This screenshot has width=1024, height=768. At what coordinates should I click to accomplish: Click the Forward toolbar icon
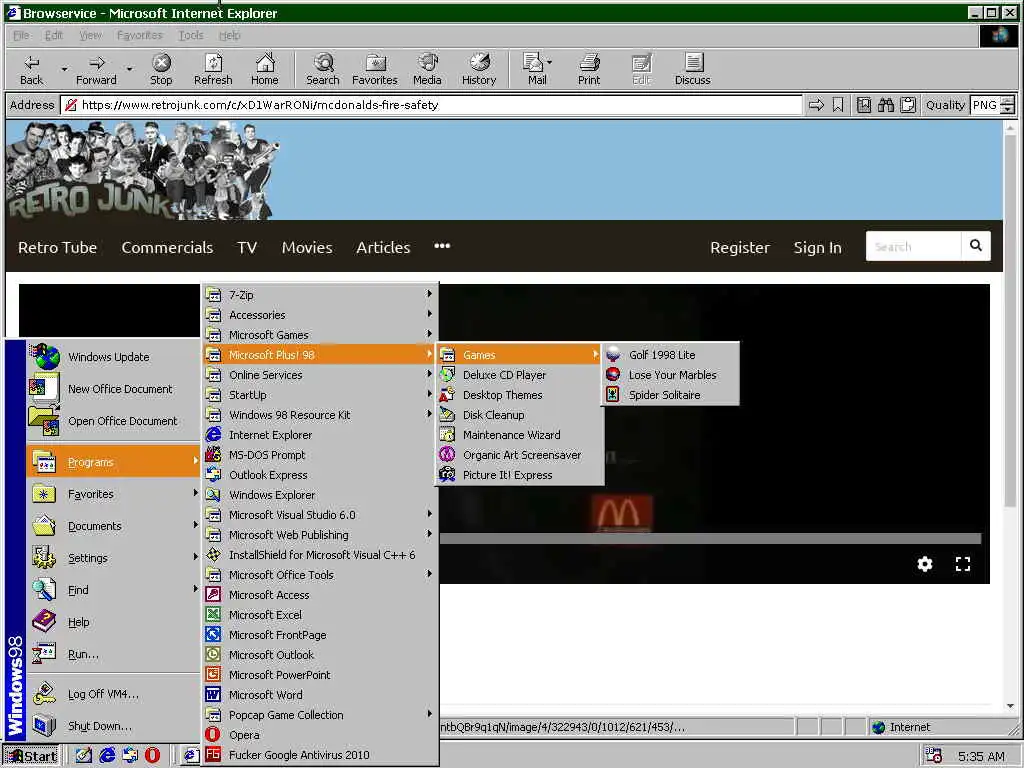click(x=96, y=69)
